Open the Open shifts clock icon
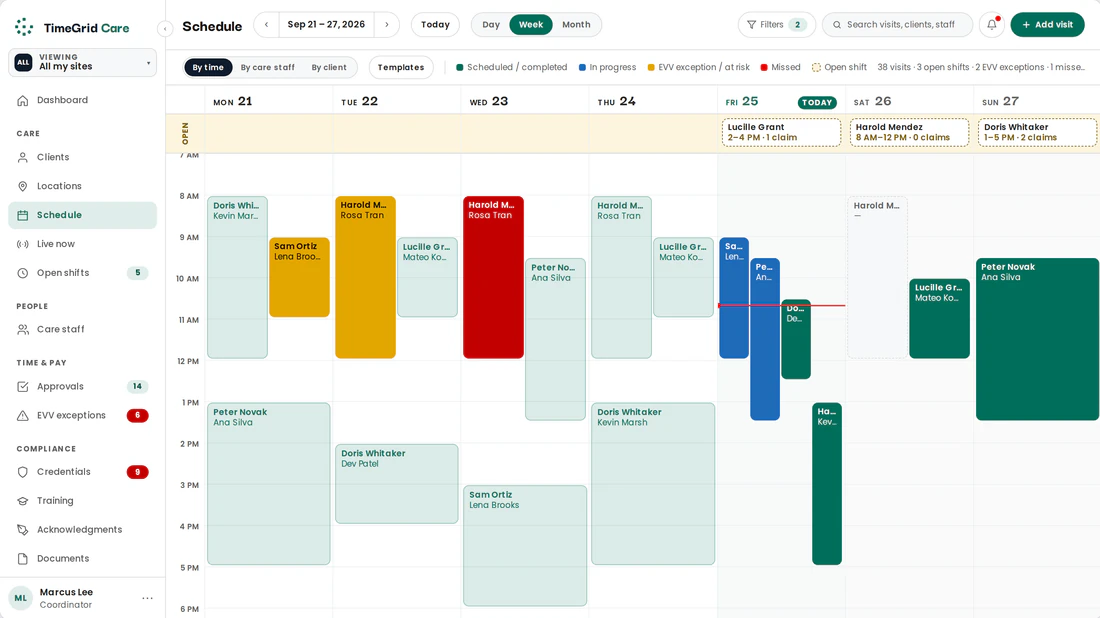Screen dimensions: 1100x618 (22, 273)
